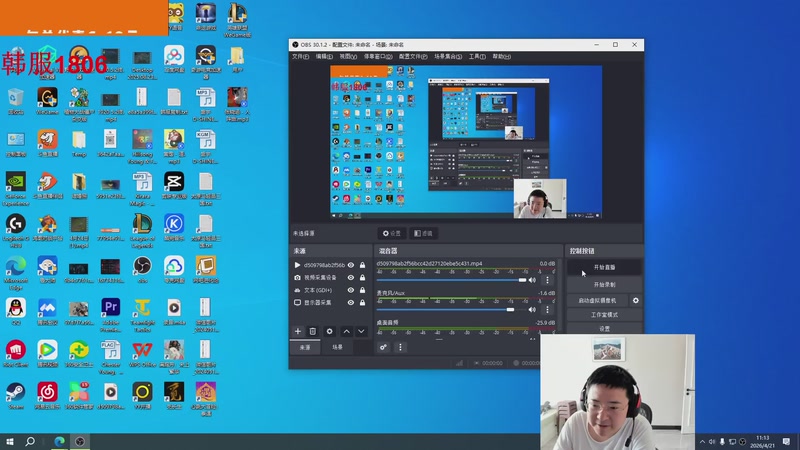Viewport: 800px width, 450px height.
Task: Switch to the 场景 (Scenes) tab
Action: click(x=338, y=347)
